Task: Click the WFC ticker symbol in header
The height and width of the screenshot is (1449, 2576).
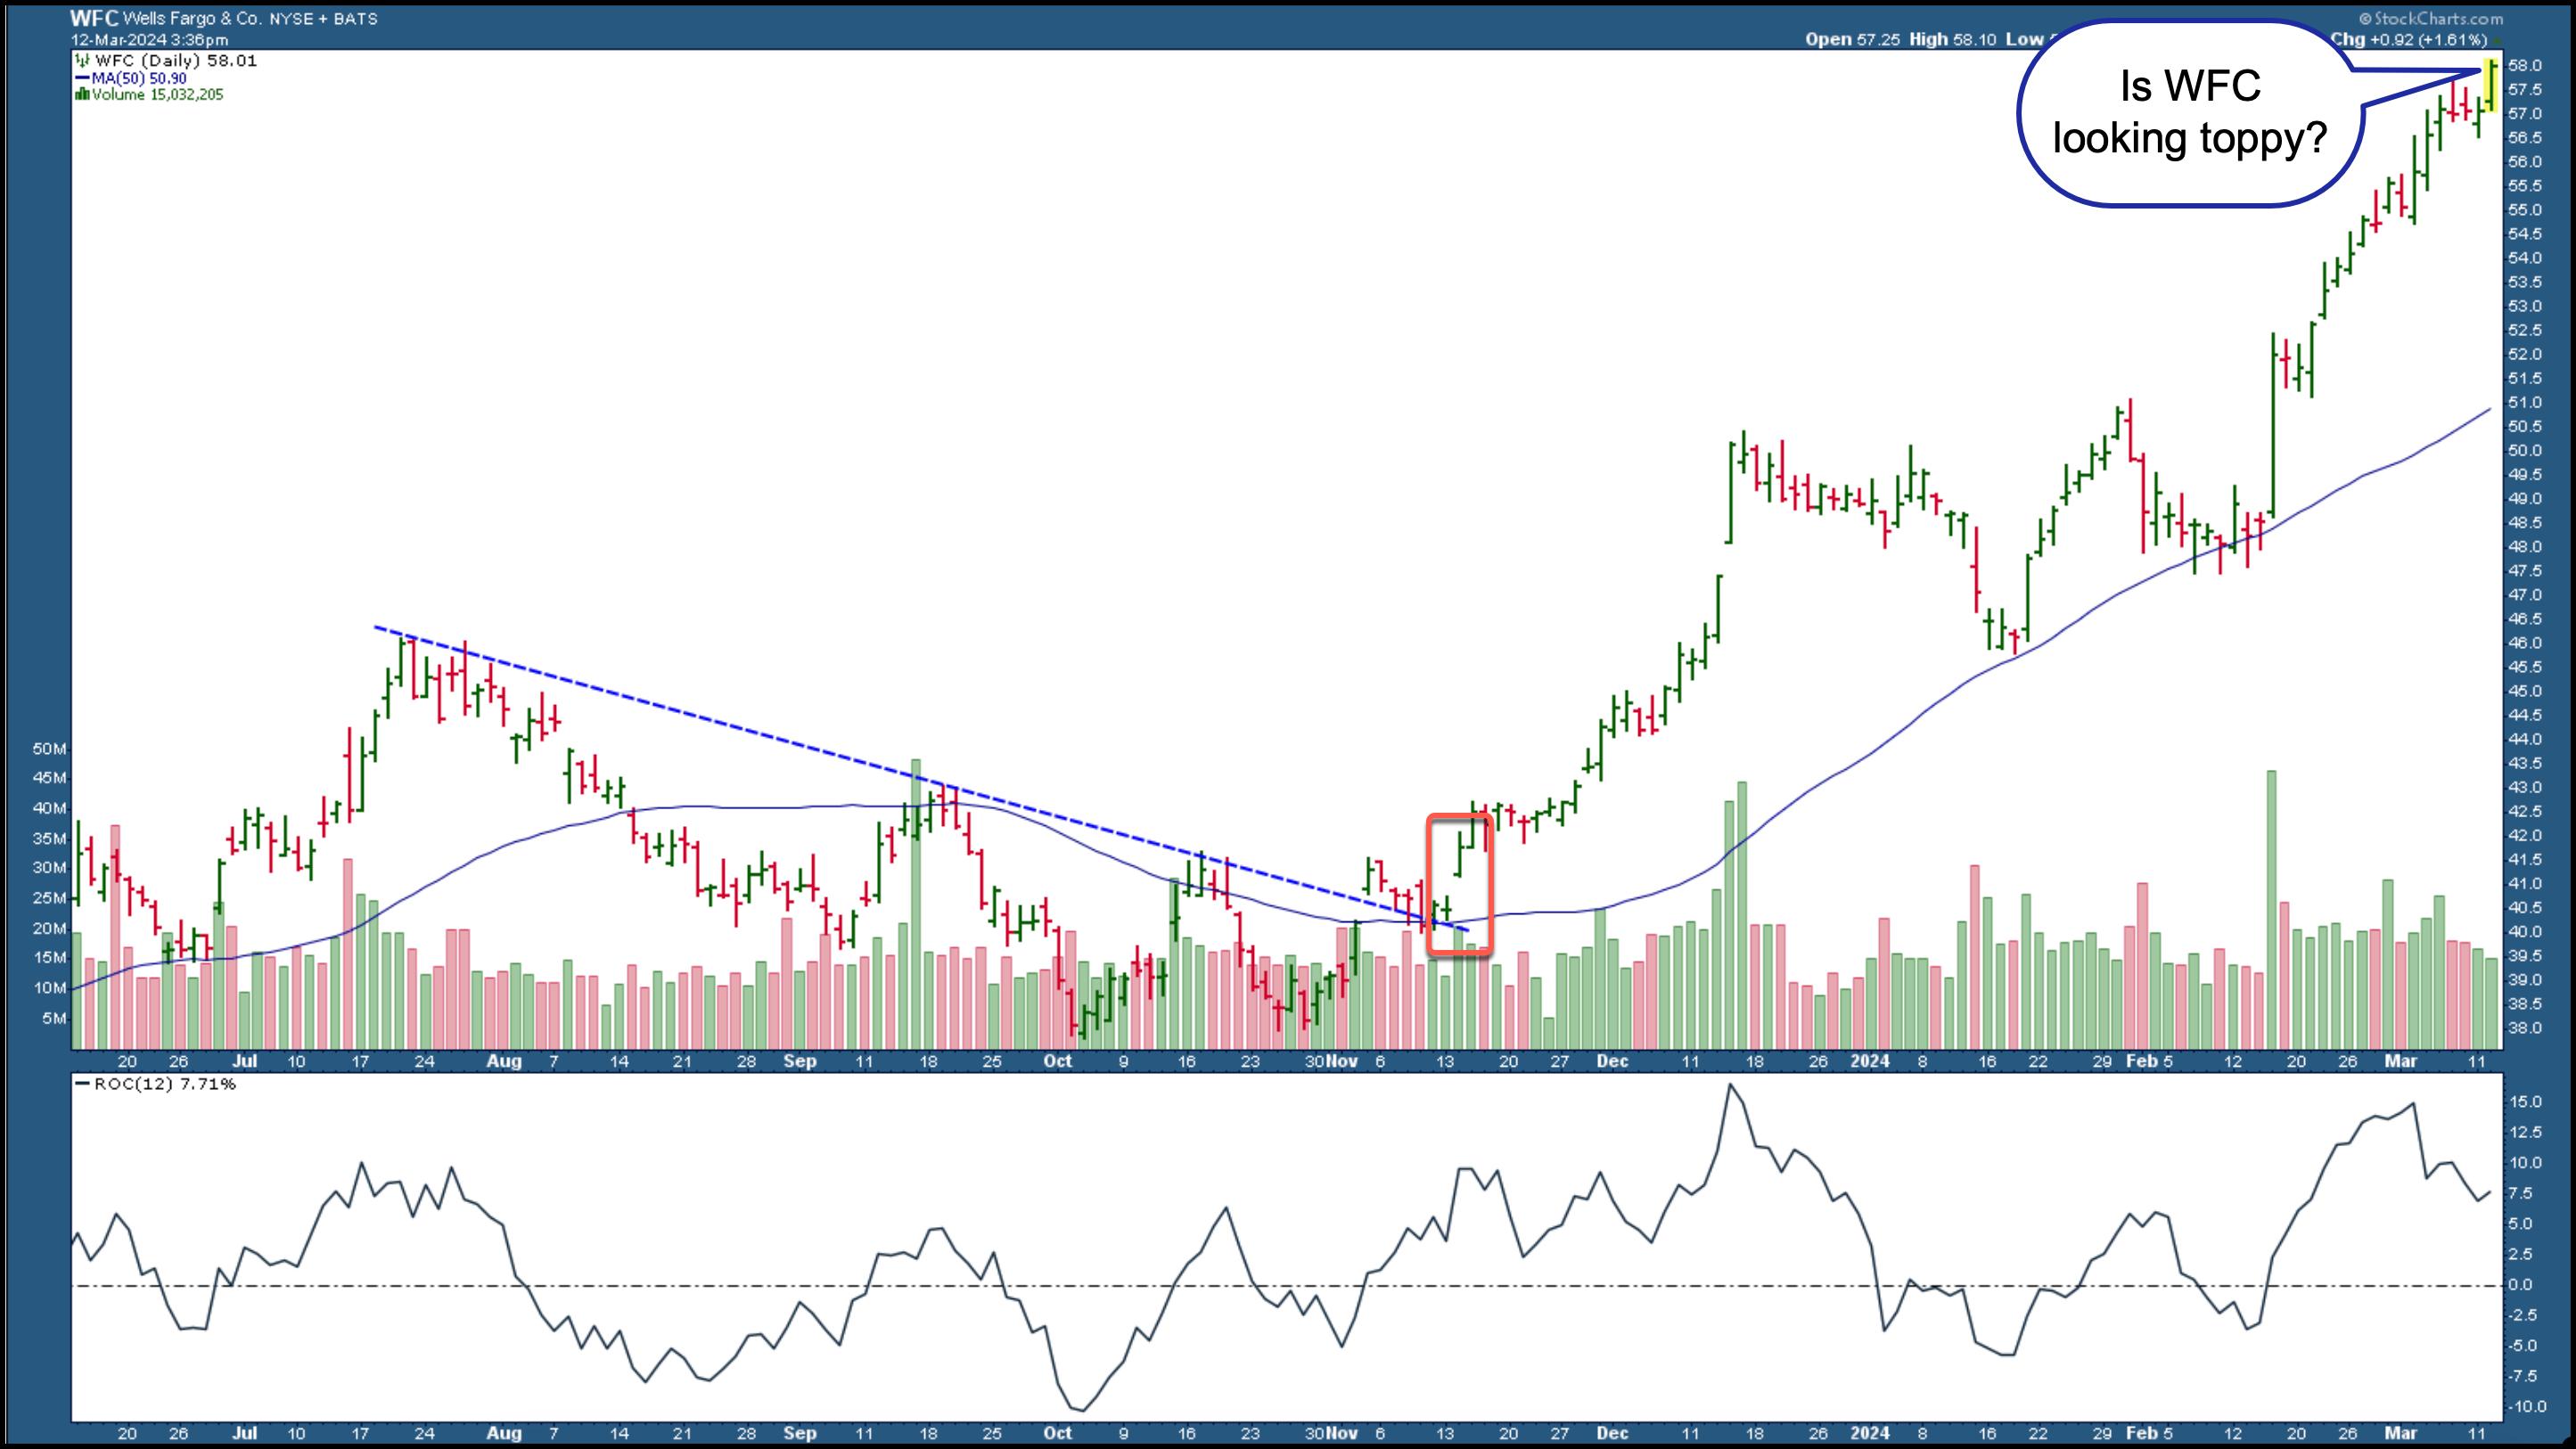Action: tap(94, 18)
